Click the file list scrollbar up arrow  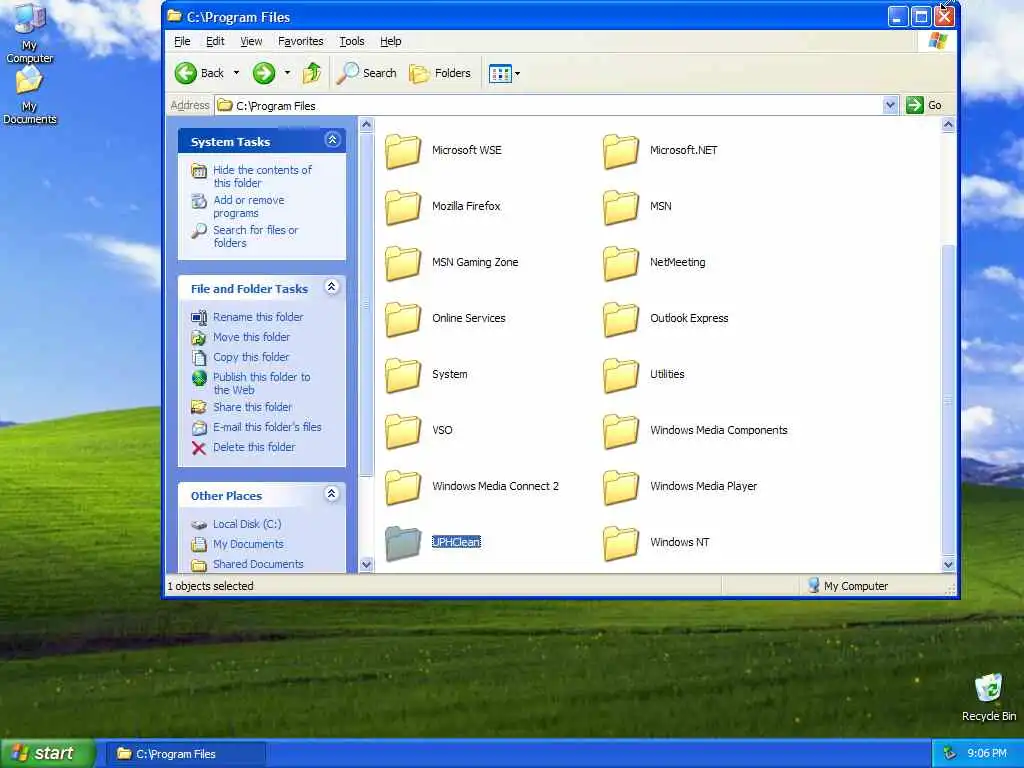point(948,125)
